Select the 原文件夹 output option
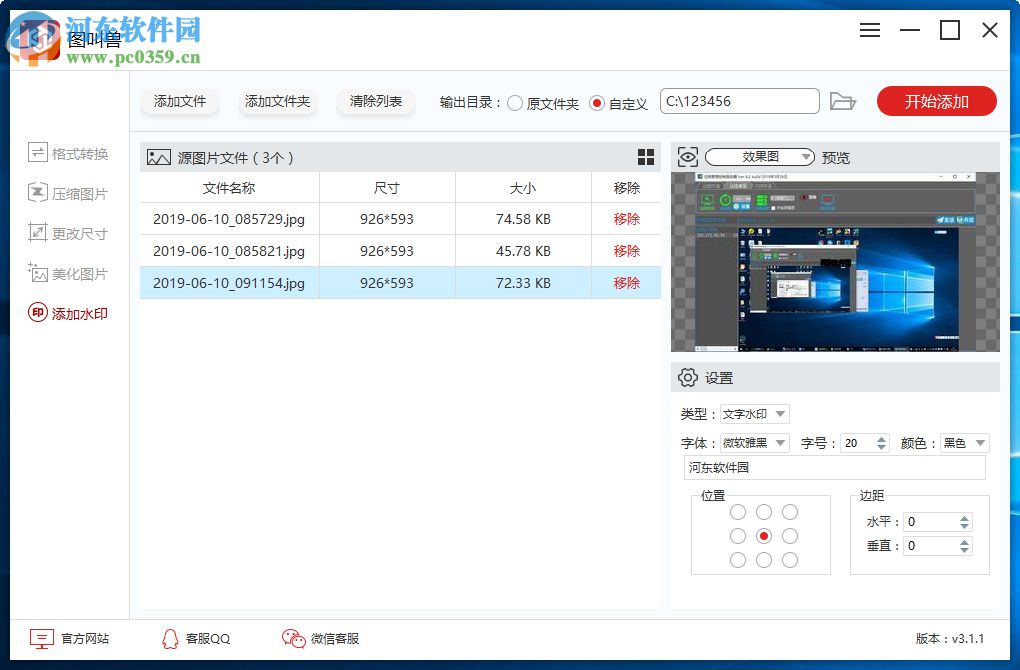Image resolution: width=1020 pixels, height=670 pixels. point(515,101)
